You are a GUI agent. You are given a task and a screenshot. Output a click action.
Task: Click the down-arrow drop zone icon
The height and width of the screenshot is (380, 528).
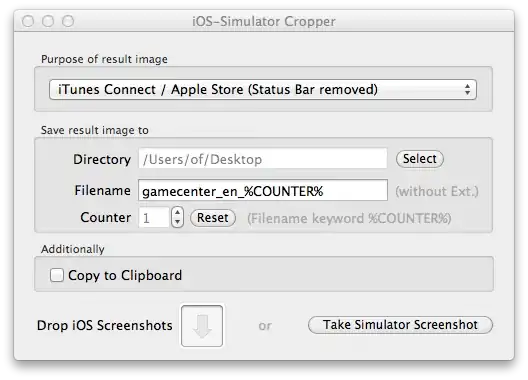pyautogui.click(x=202, y=326)
